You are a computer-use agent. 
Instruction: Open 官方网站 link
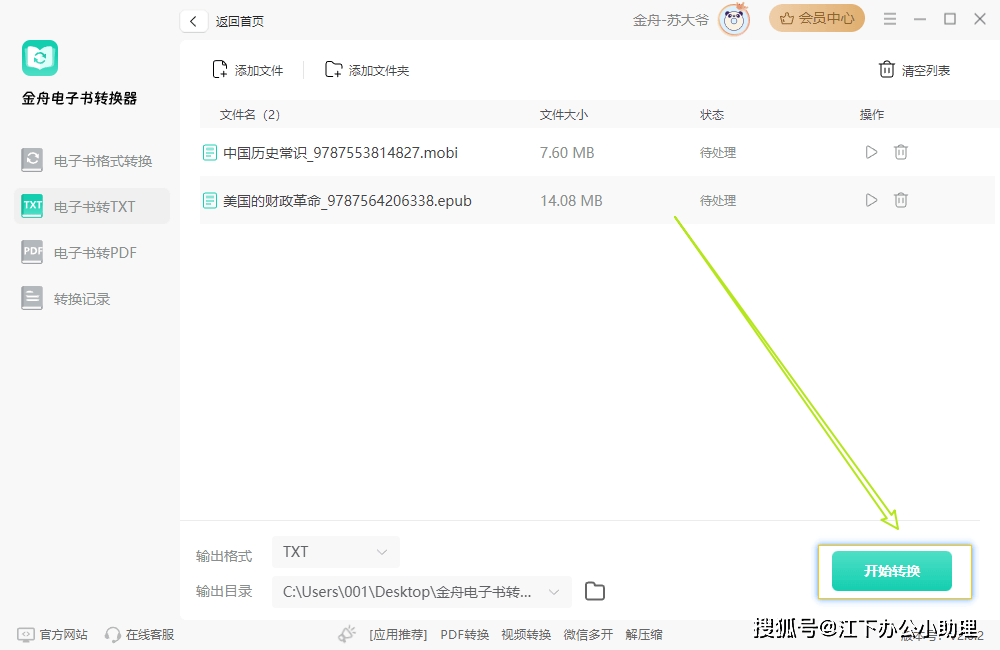[x=64, y=635]
